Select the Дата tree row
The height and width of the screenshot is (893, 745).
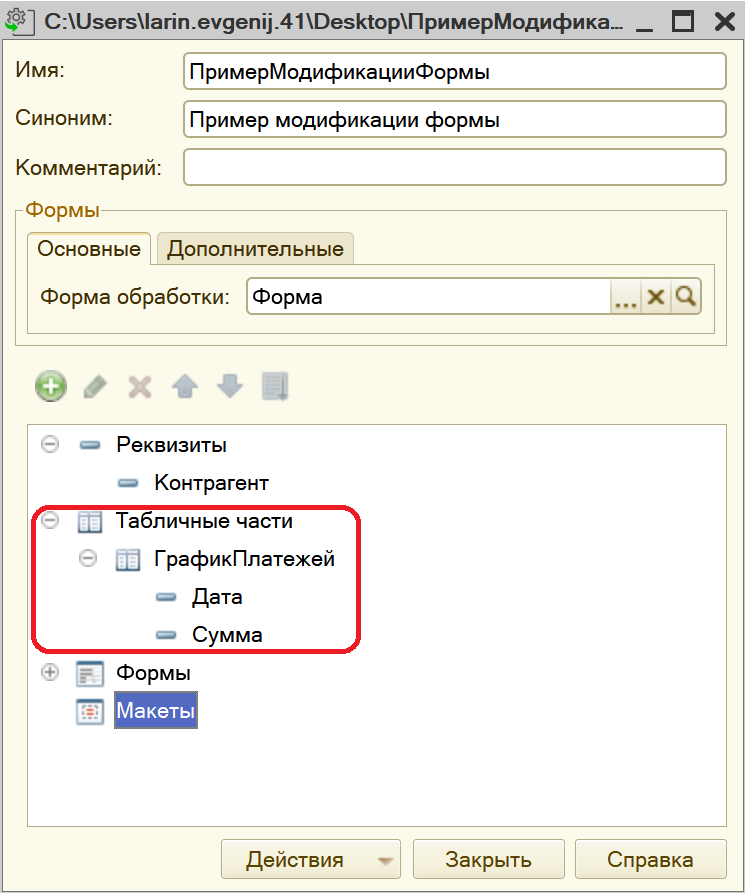[217, 597]
